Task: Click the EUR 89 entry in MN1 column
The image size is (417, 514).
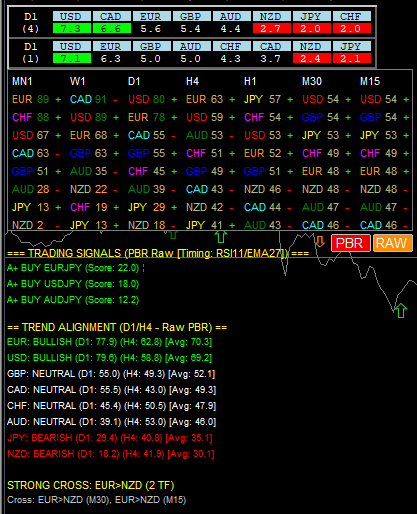Action: tap(30, 99)
